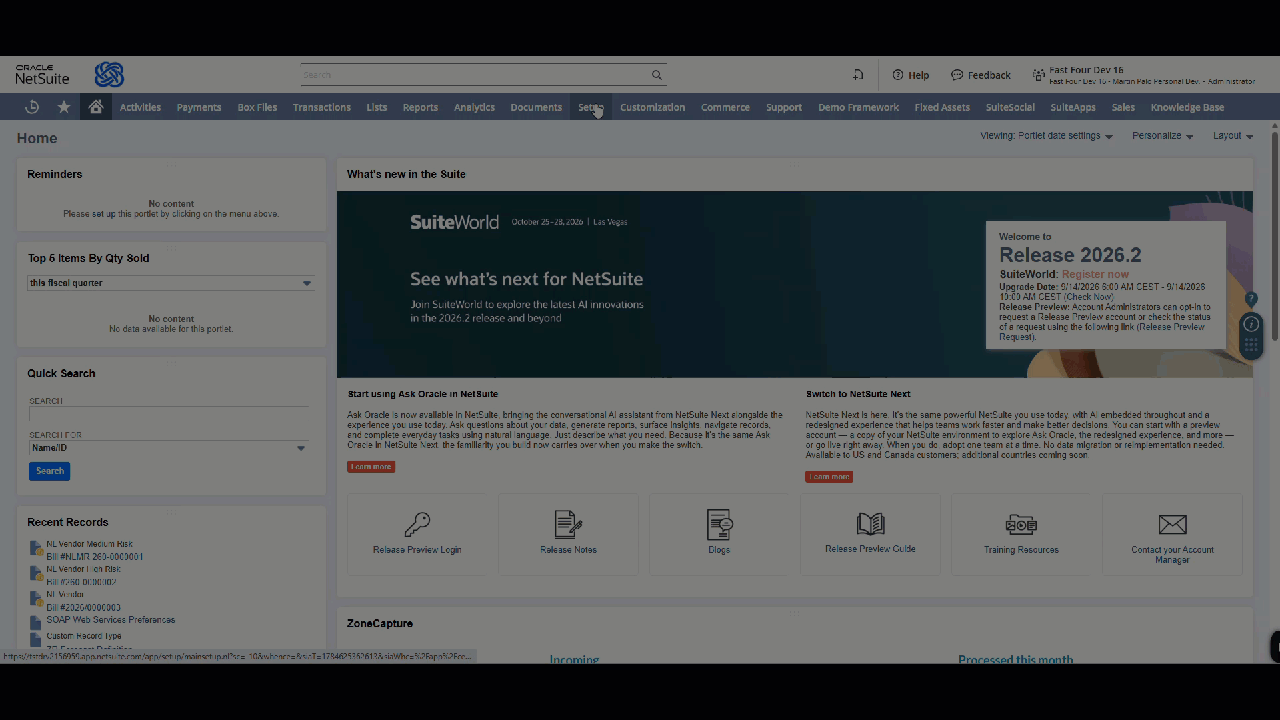
Task: Click the Release Preview Guide book icon
Action: (x=870, y=524)
